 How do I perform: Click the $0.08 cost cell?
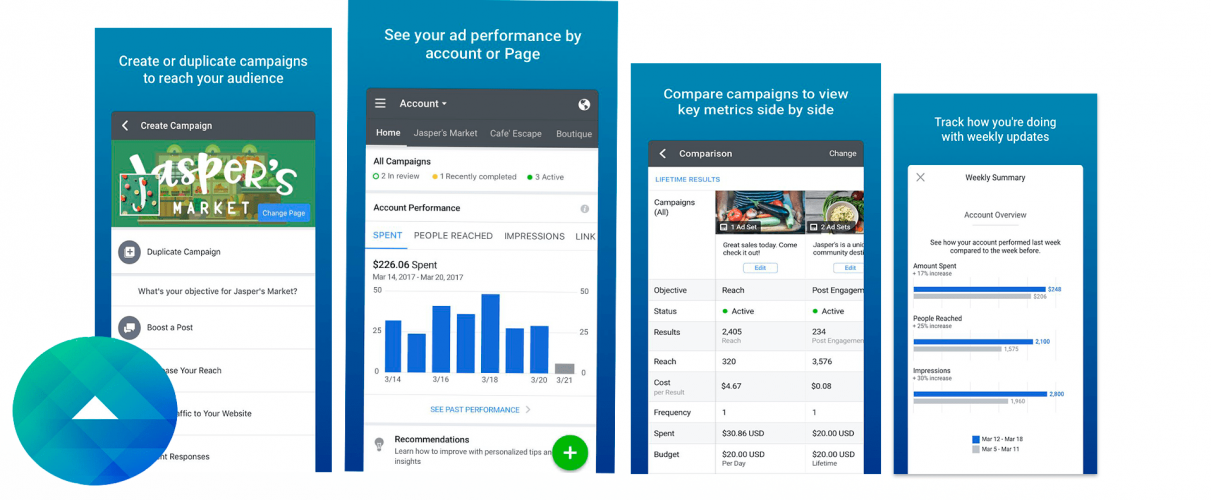point(822,386)
